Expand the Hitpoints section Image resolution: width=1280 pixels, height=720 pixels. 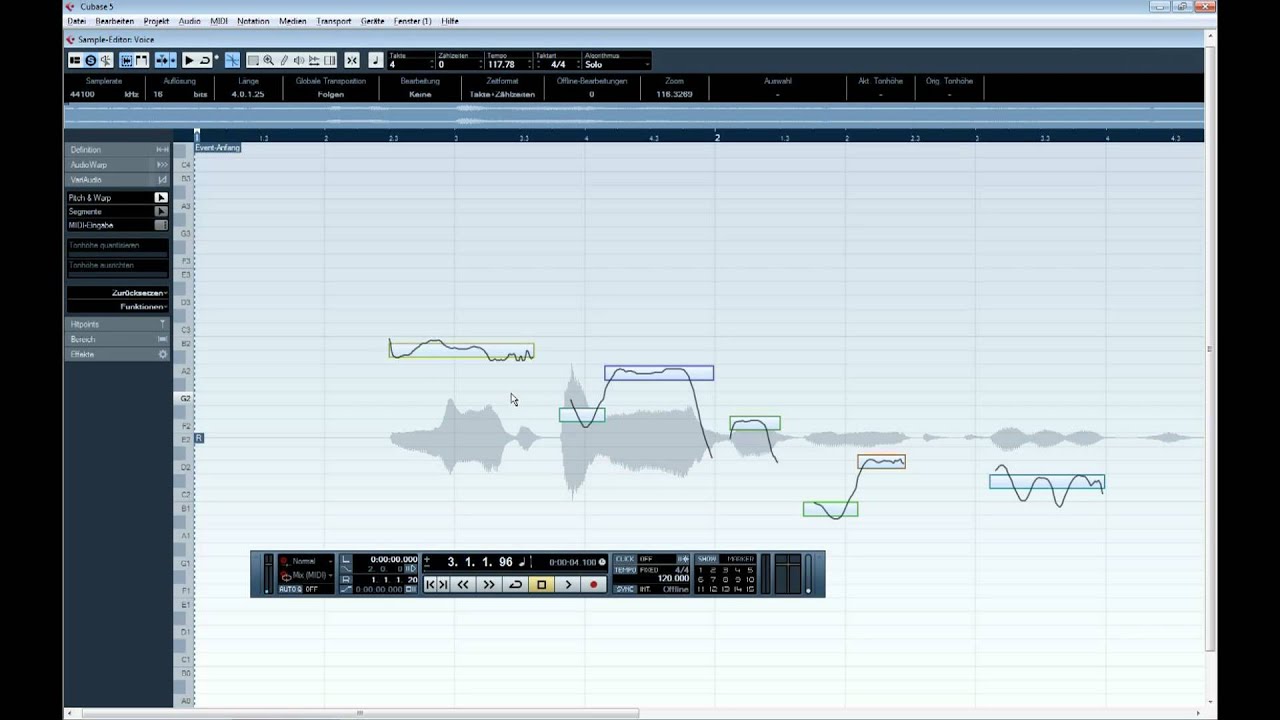coord(117,325)
